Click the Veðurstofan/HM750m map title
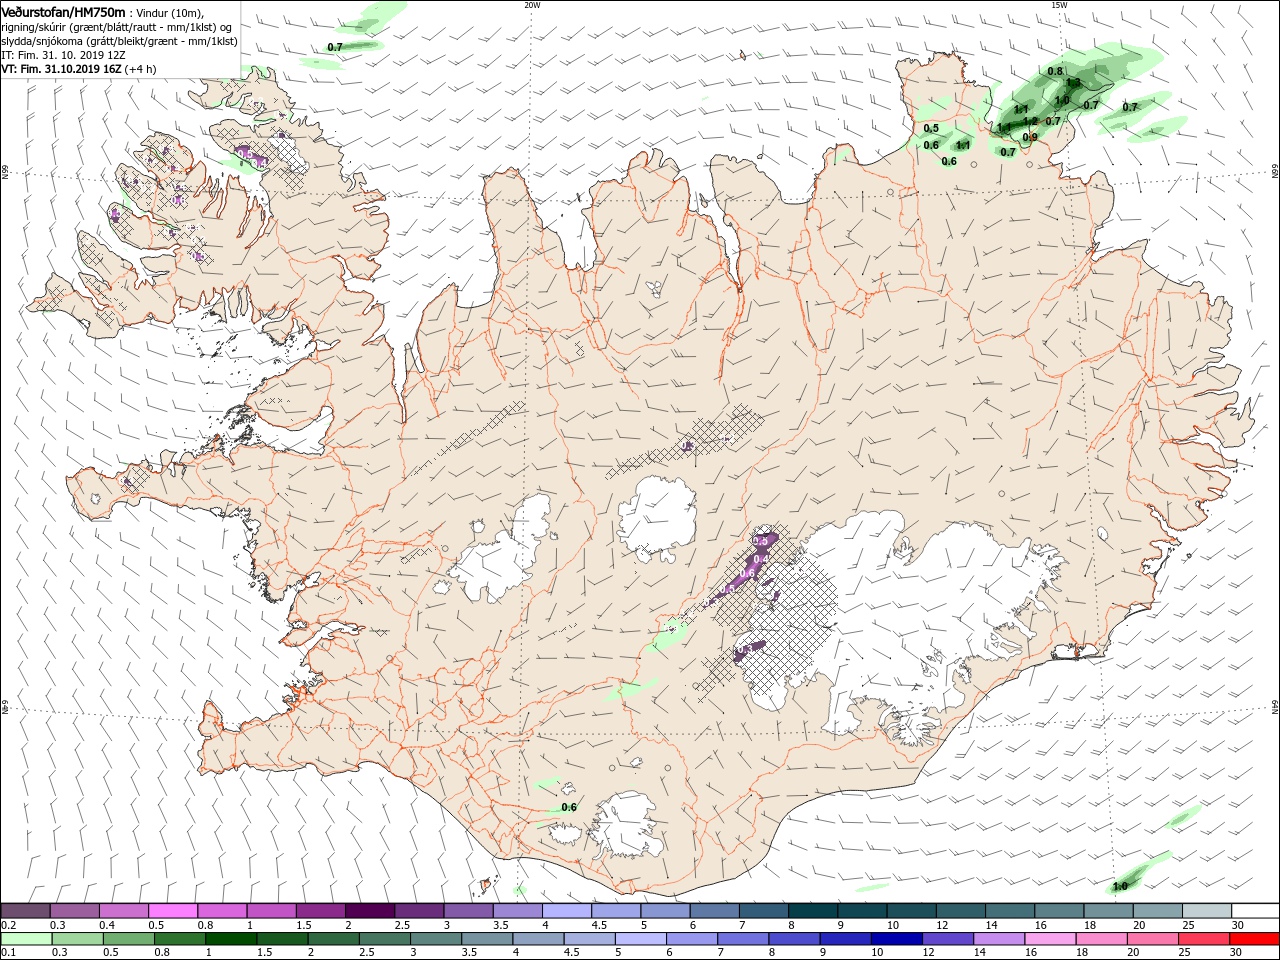1280x960 pixels. 65,11
